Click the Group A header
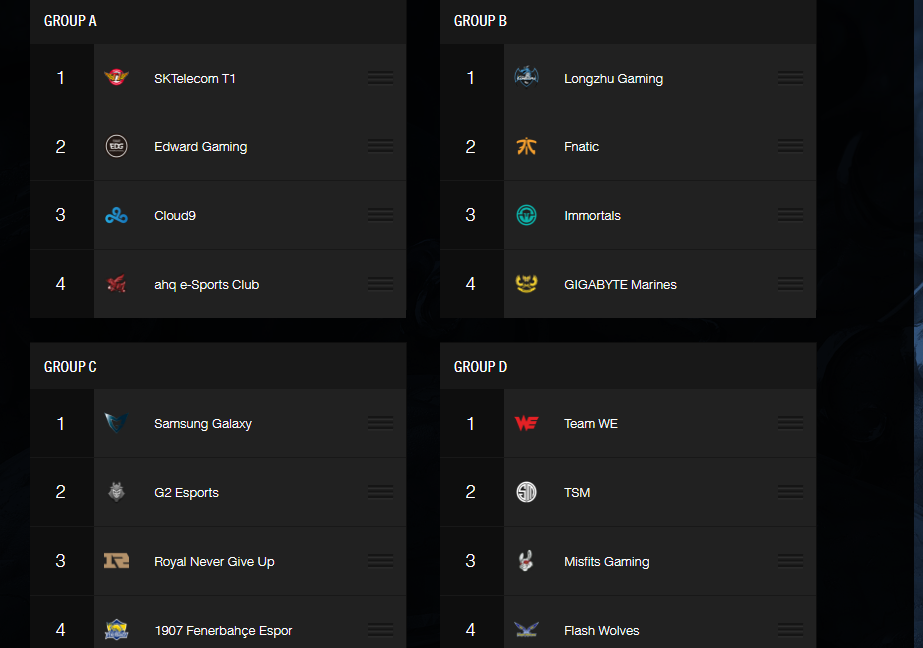This screenshot has height=648, width=923. click(x=71, y=21)
